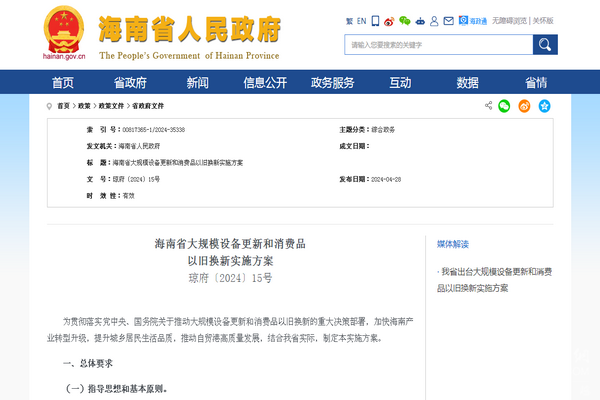This screenshot has width=600, height=400.
Task: Open the header Weibo icon
Action: tap(389, 20)
